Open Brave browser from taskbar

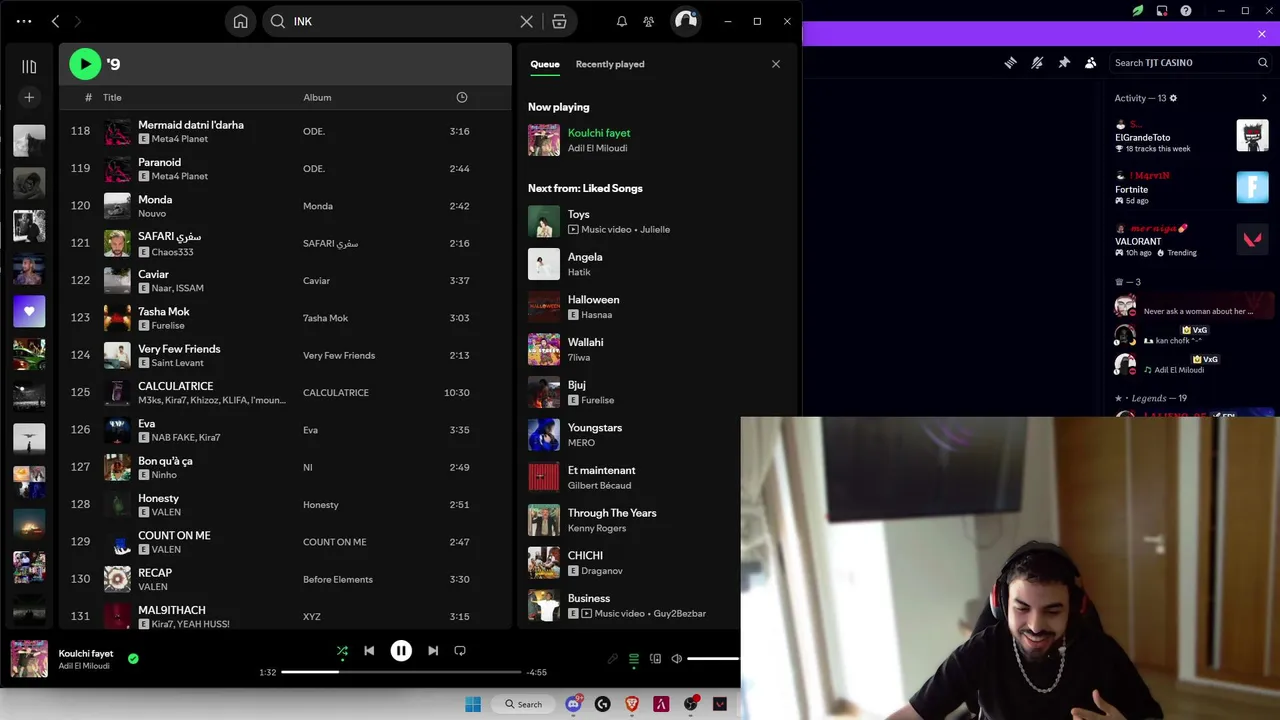pyautogui.click(x=631, y=704)
